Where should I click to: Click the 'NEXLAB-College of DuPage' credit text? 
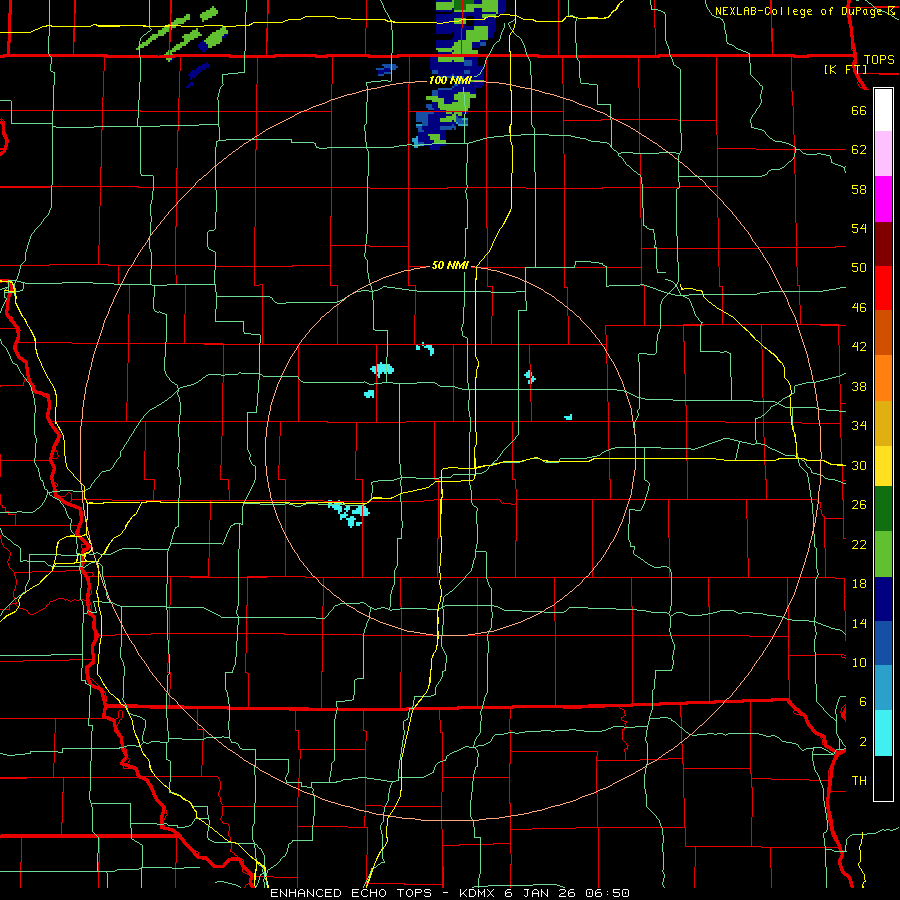pyautogui.click(x=798, y=11)
